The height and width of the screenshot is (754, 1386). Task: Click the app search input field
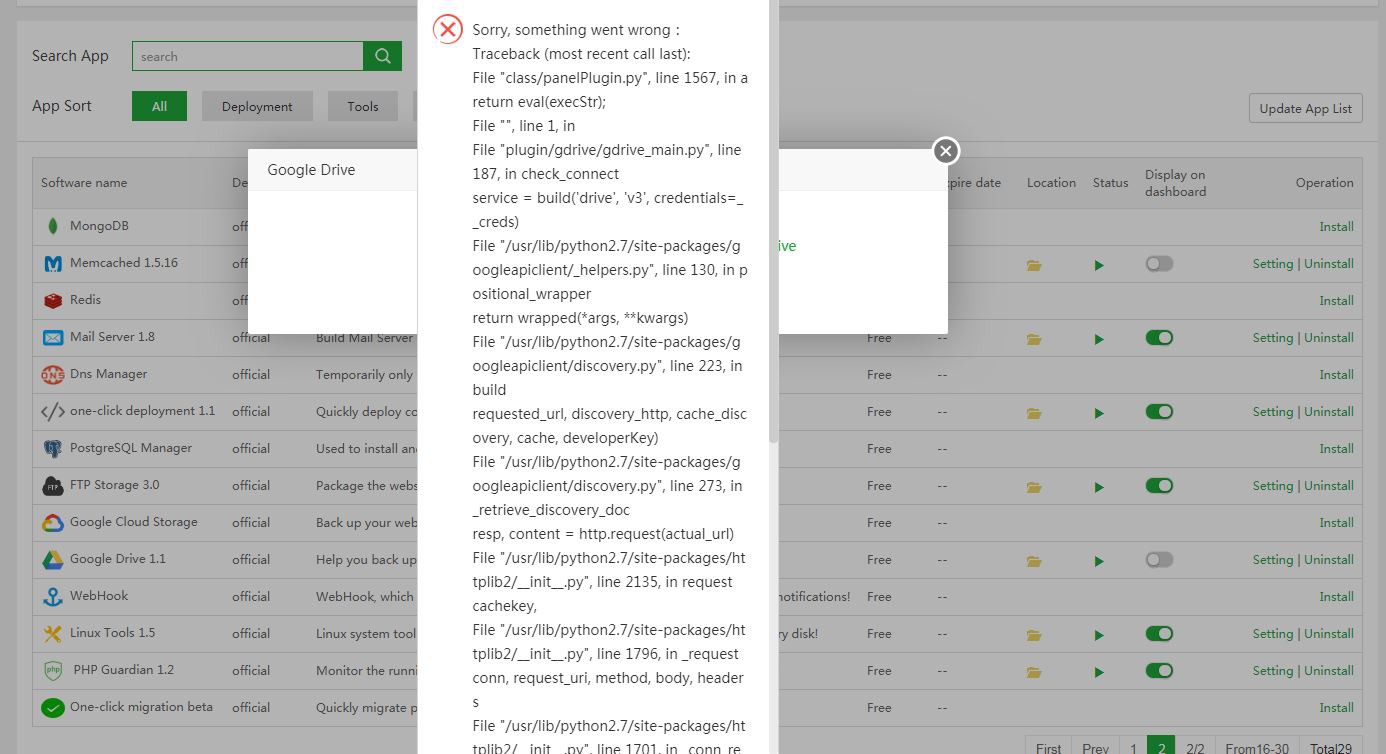coord(247,57)
